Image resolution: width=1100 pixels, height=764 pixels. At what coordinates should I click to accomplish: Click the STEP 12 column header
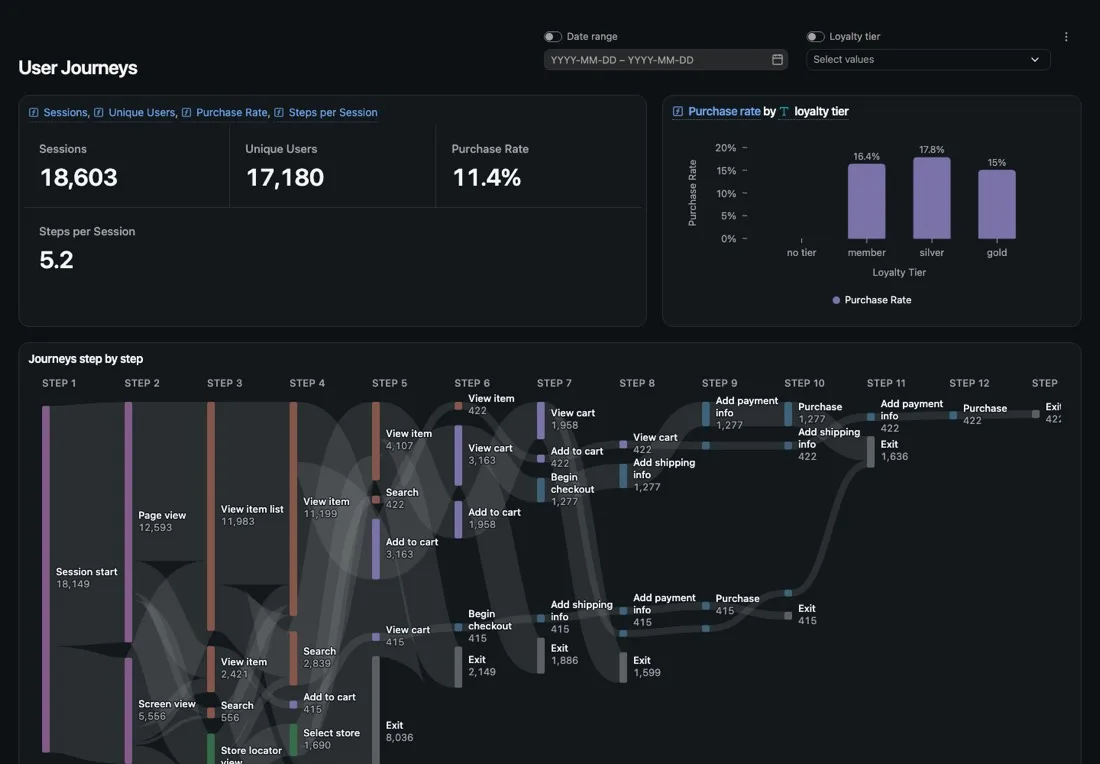tap(970, 383)
